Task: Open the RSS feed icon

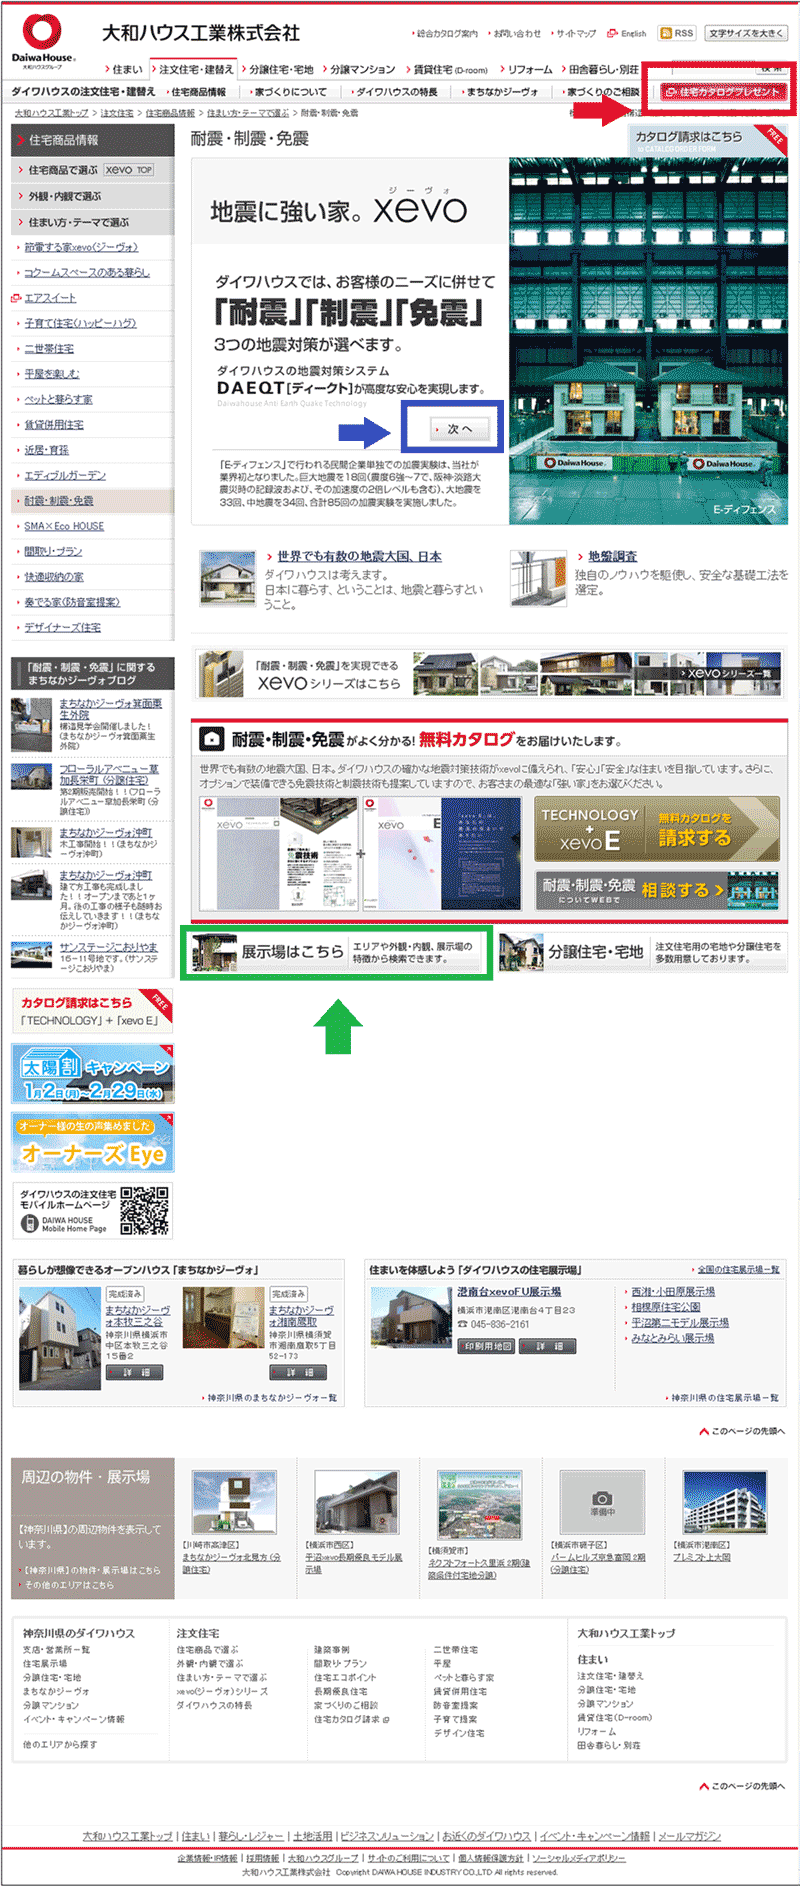Action: click(x=677, y=33)
